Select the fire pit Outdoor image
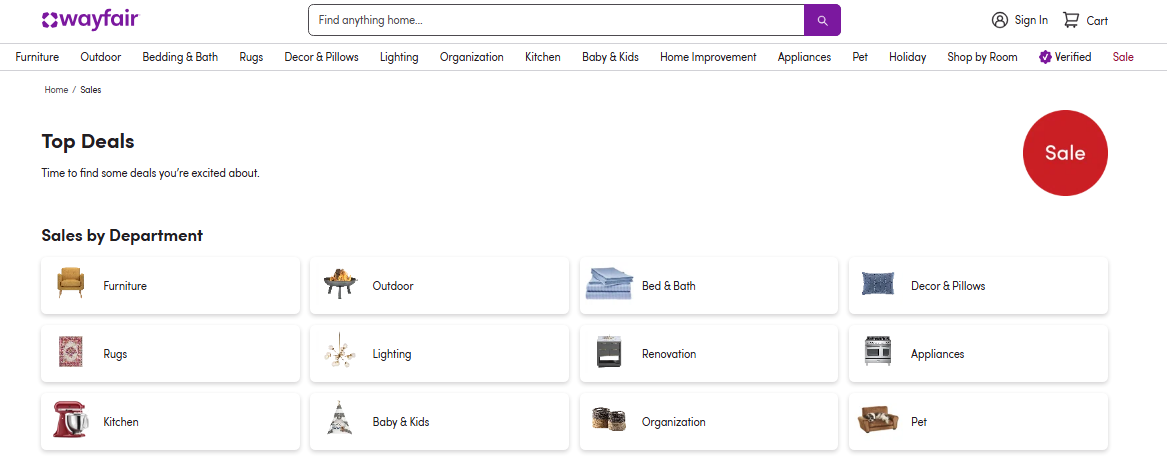Screen dimensions: 1167x468 341,284
